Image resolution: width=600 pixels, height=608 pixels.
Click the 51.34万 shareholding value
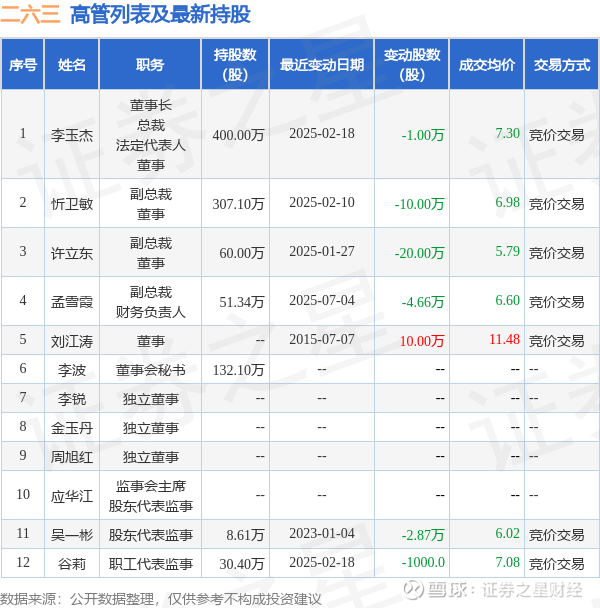pos(242,302)
